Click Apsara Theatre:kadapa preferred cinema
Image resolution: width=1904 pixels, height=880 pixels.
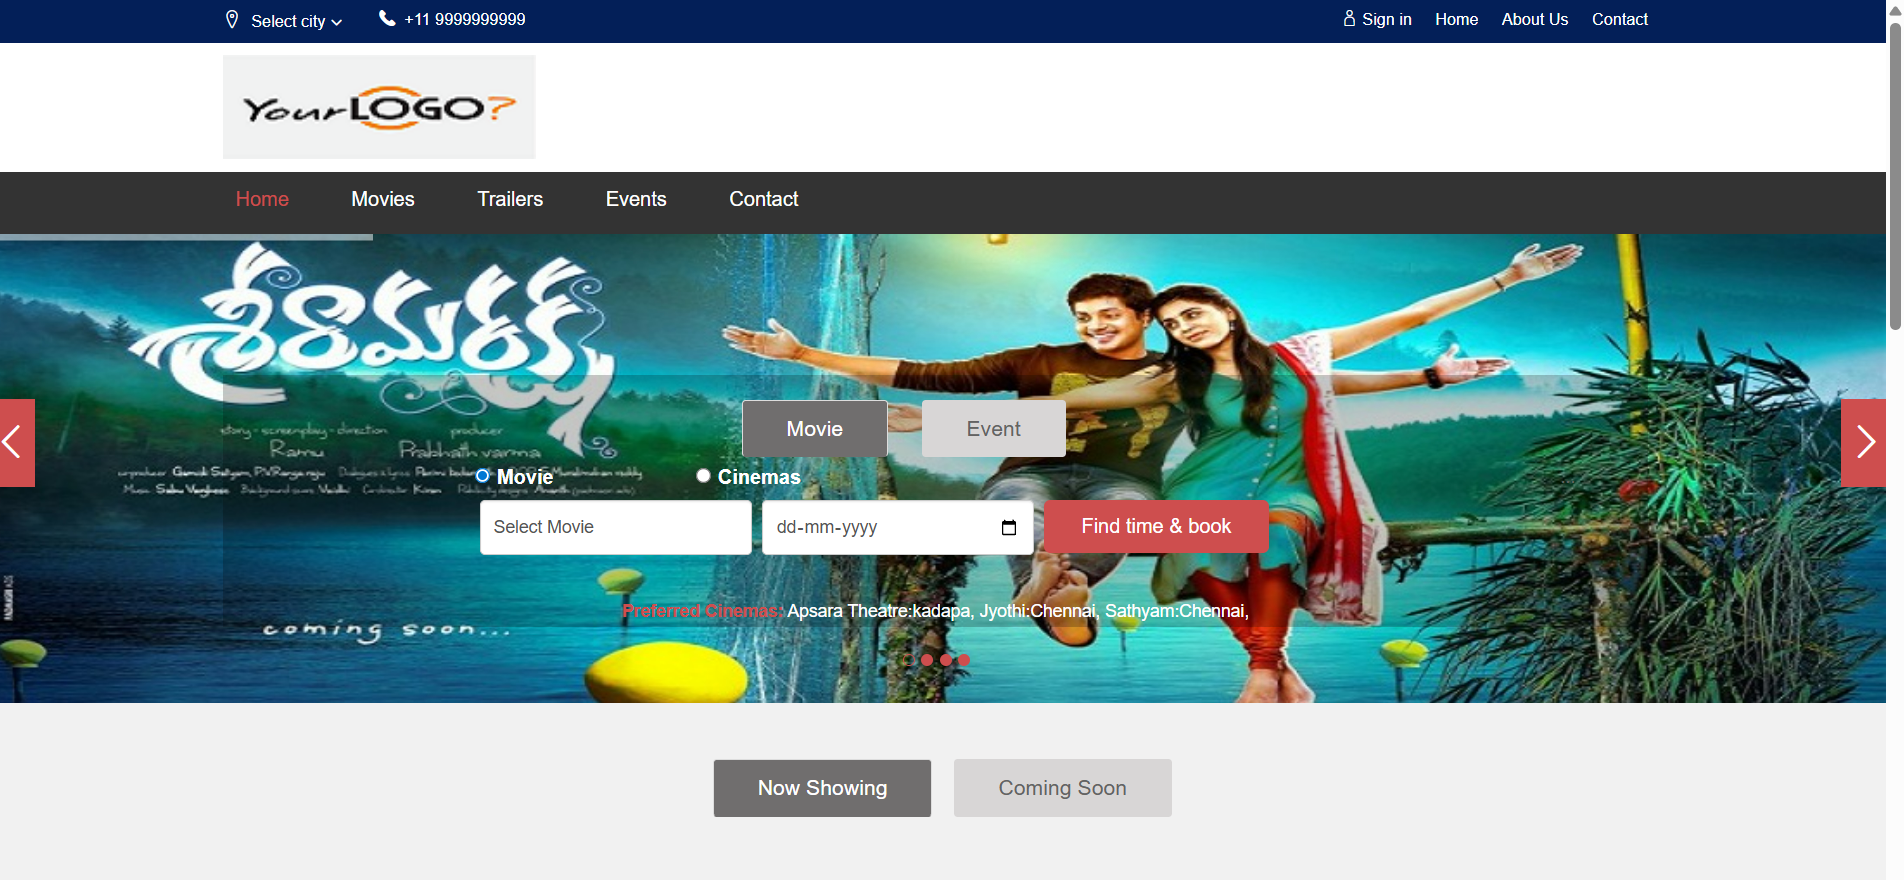coord(878,611)
